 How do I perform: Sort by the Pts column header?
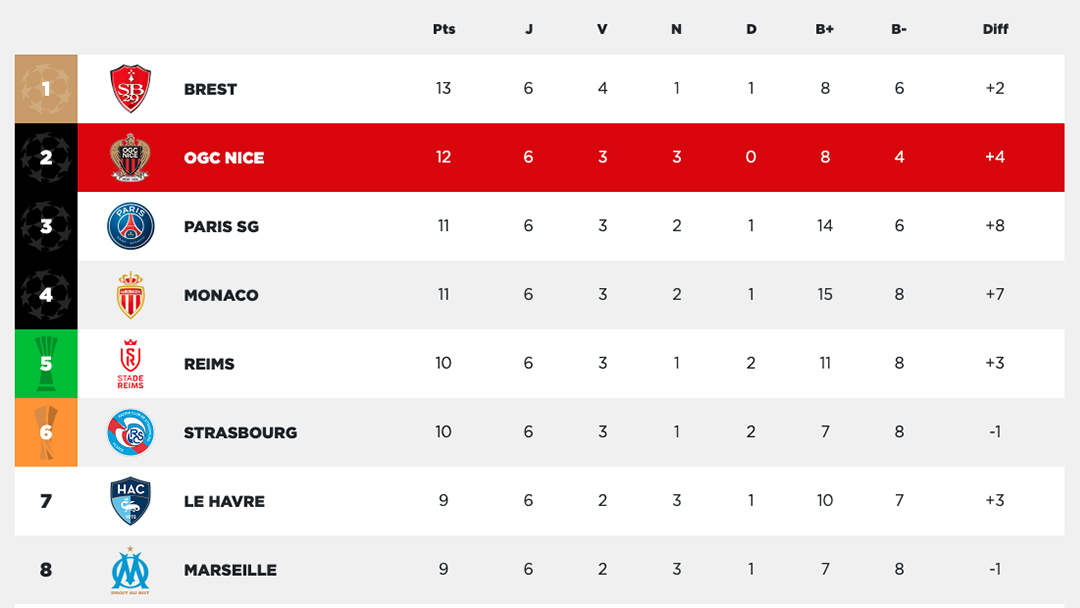[444, 29]
